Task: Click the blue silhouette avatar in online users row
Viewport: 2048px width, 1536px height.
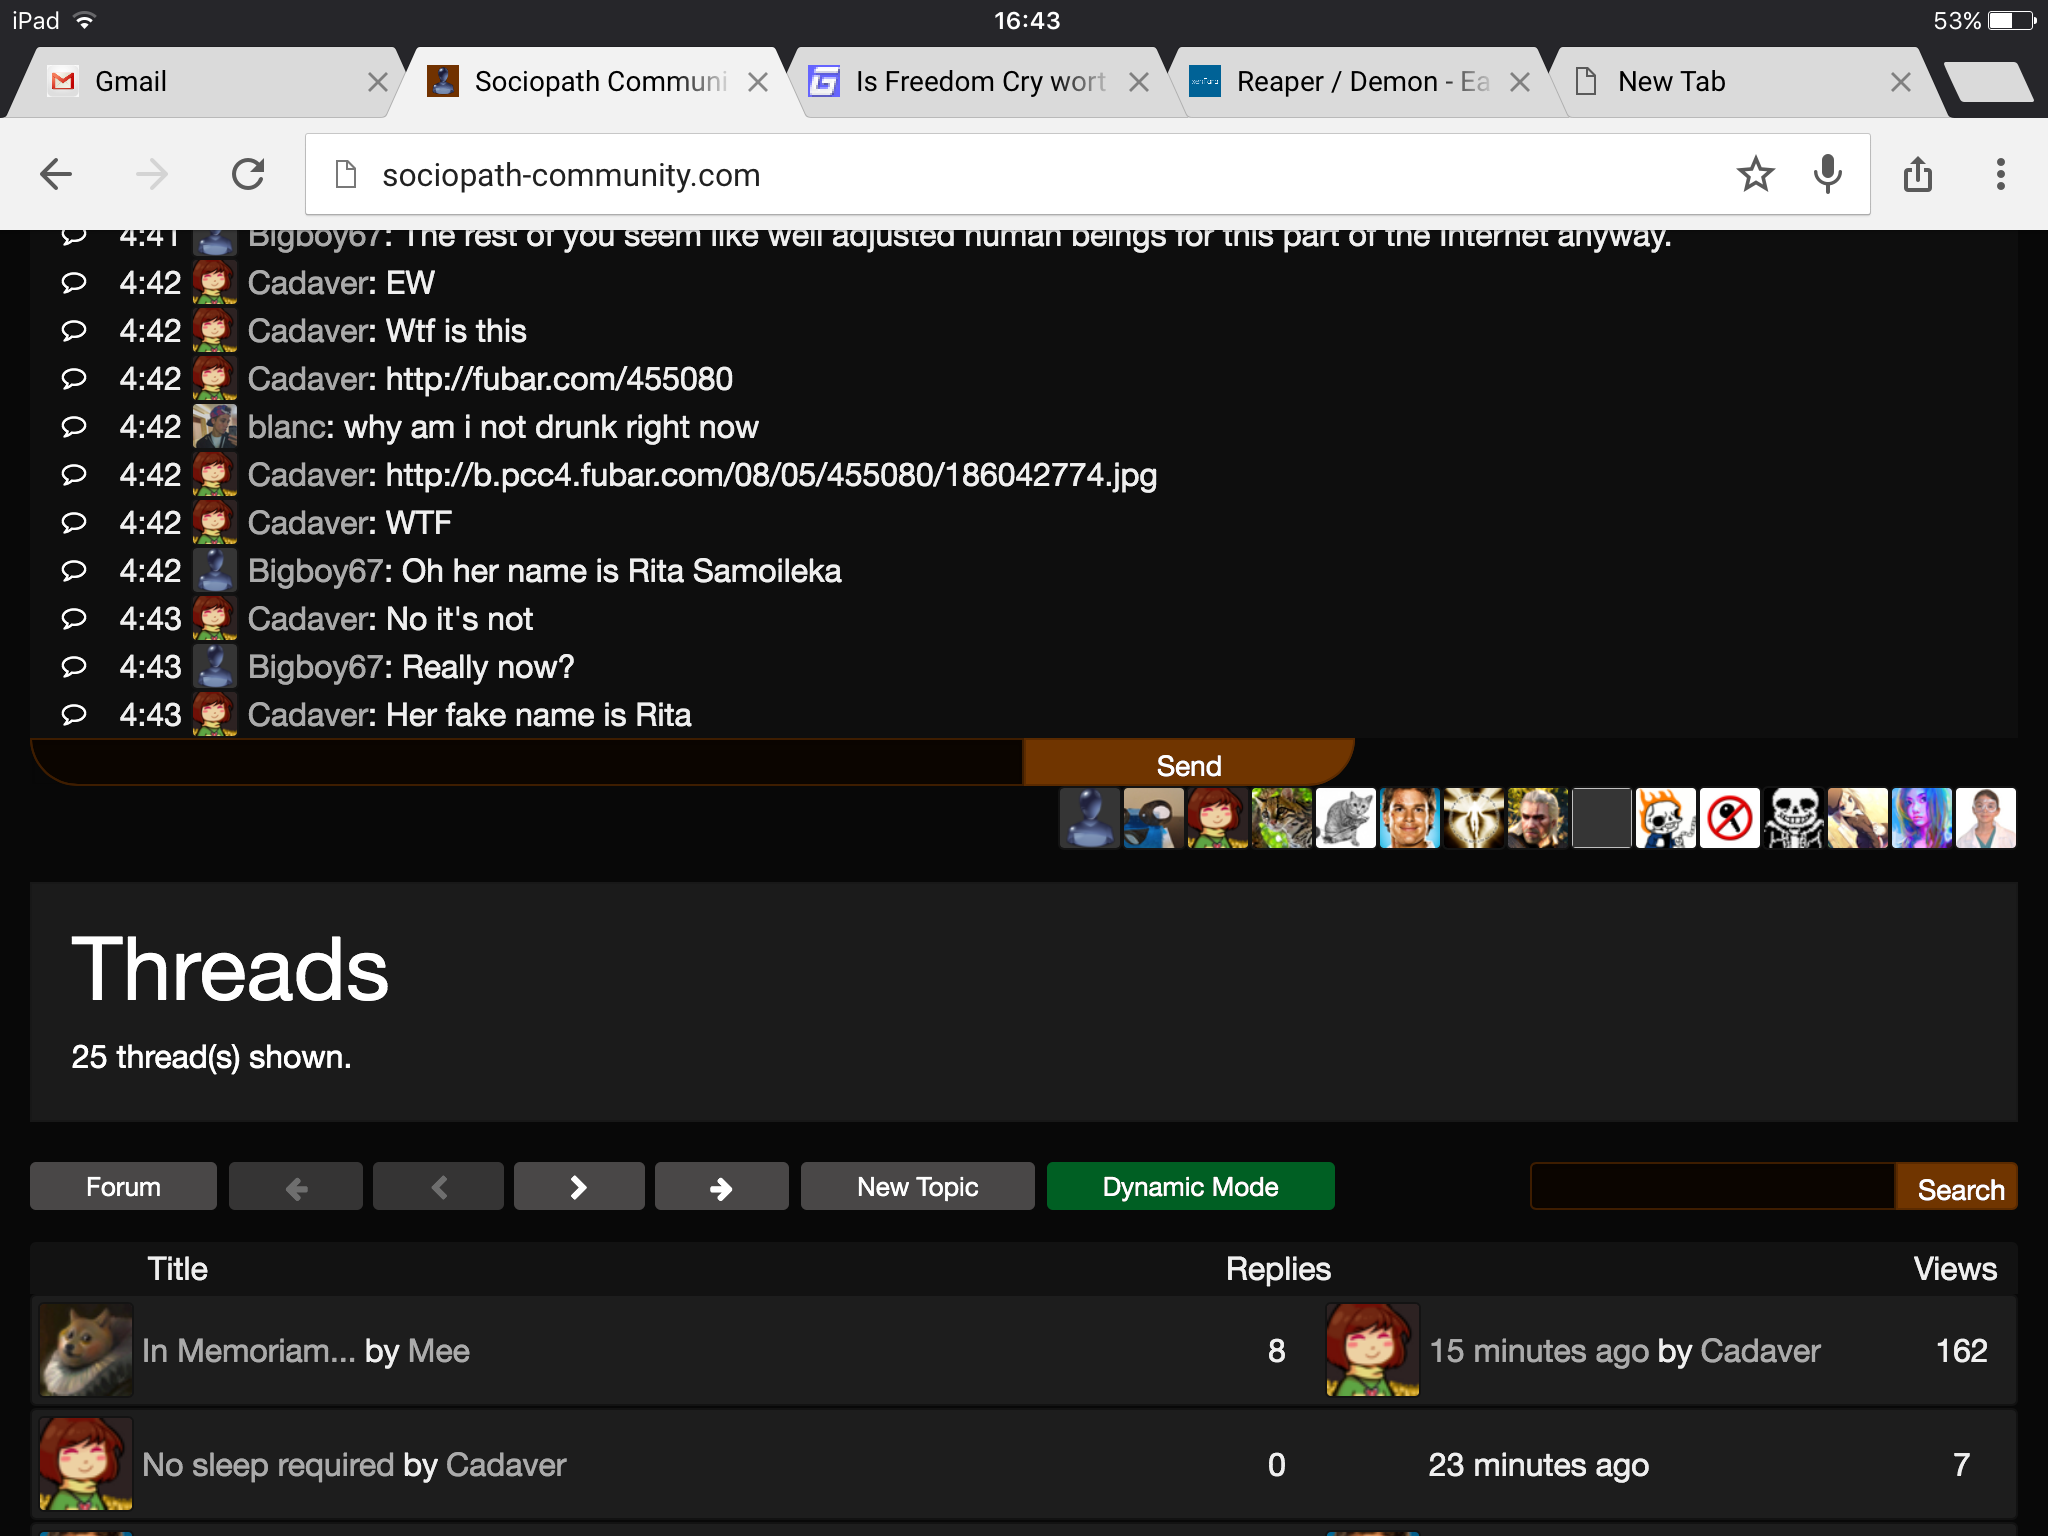Action: 1090,818
